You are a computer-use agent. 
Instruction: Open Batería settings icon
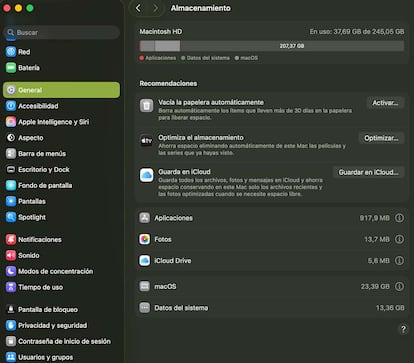point(11,68)
